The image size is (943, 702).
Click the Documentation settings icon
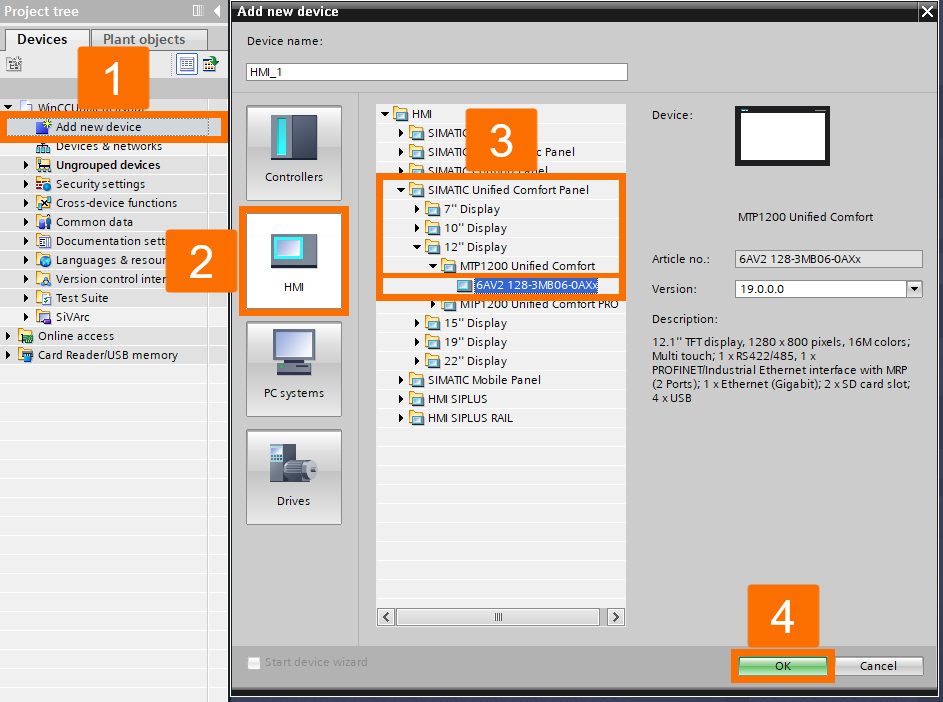[43, 241]
